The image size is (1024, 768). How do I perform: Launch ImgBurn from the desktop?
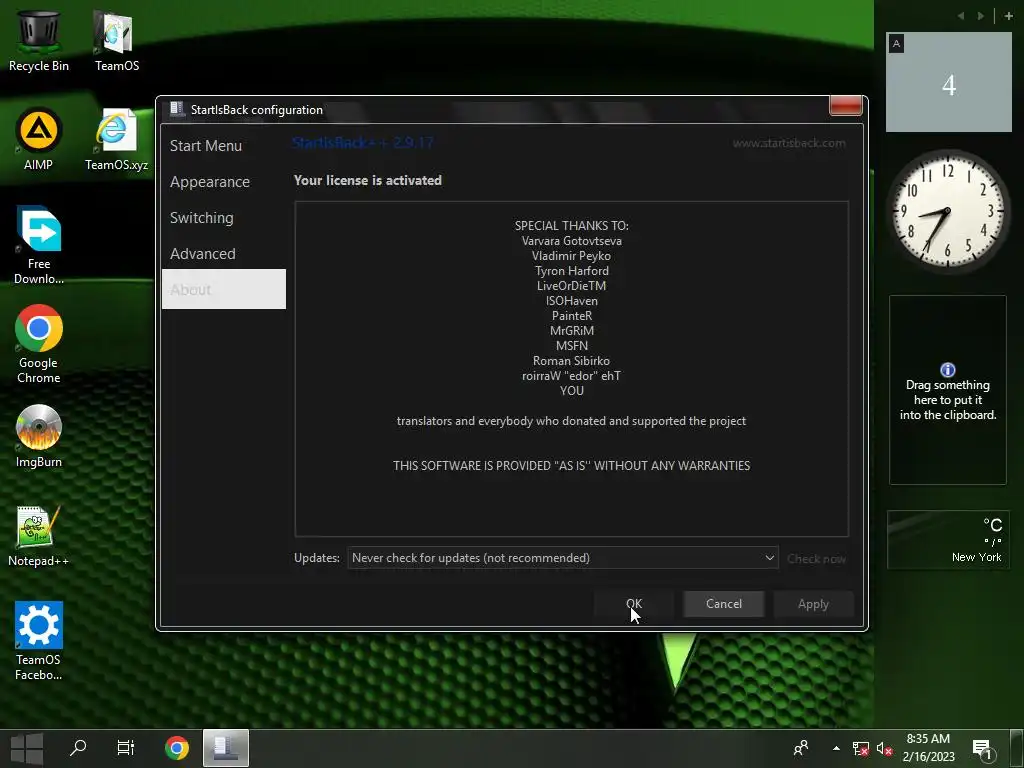point(39,436)
